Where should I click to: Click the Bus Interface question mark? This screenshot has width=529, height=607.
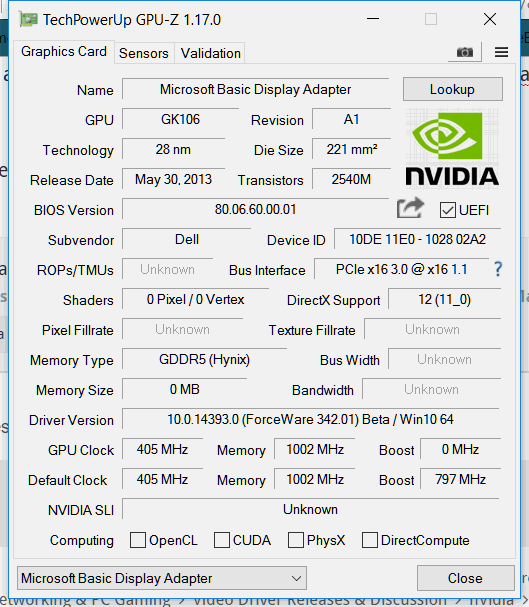coord(498,269)
